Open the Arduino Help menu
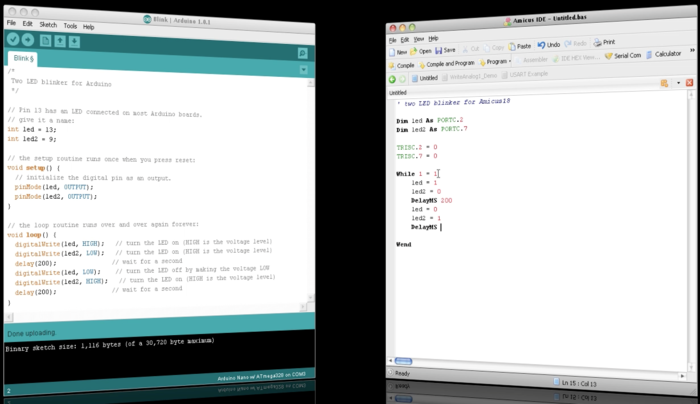Image resolution: width=700 pixels, height=404 pixels. (88, 27)
